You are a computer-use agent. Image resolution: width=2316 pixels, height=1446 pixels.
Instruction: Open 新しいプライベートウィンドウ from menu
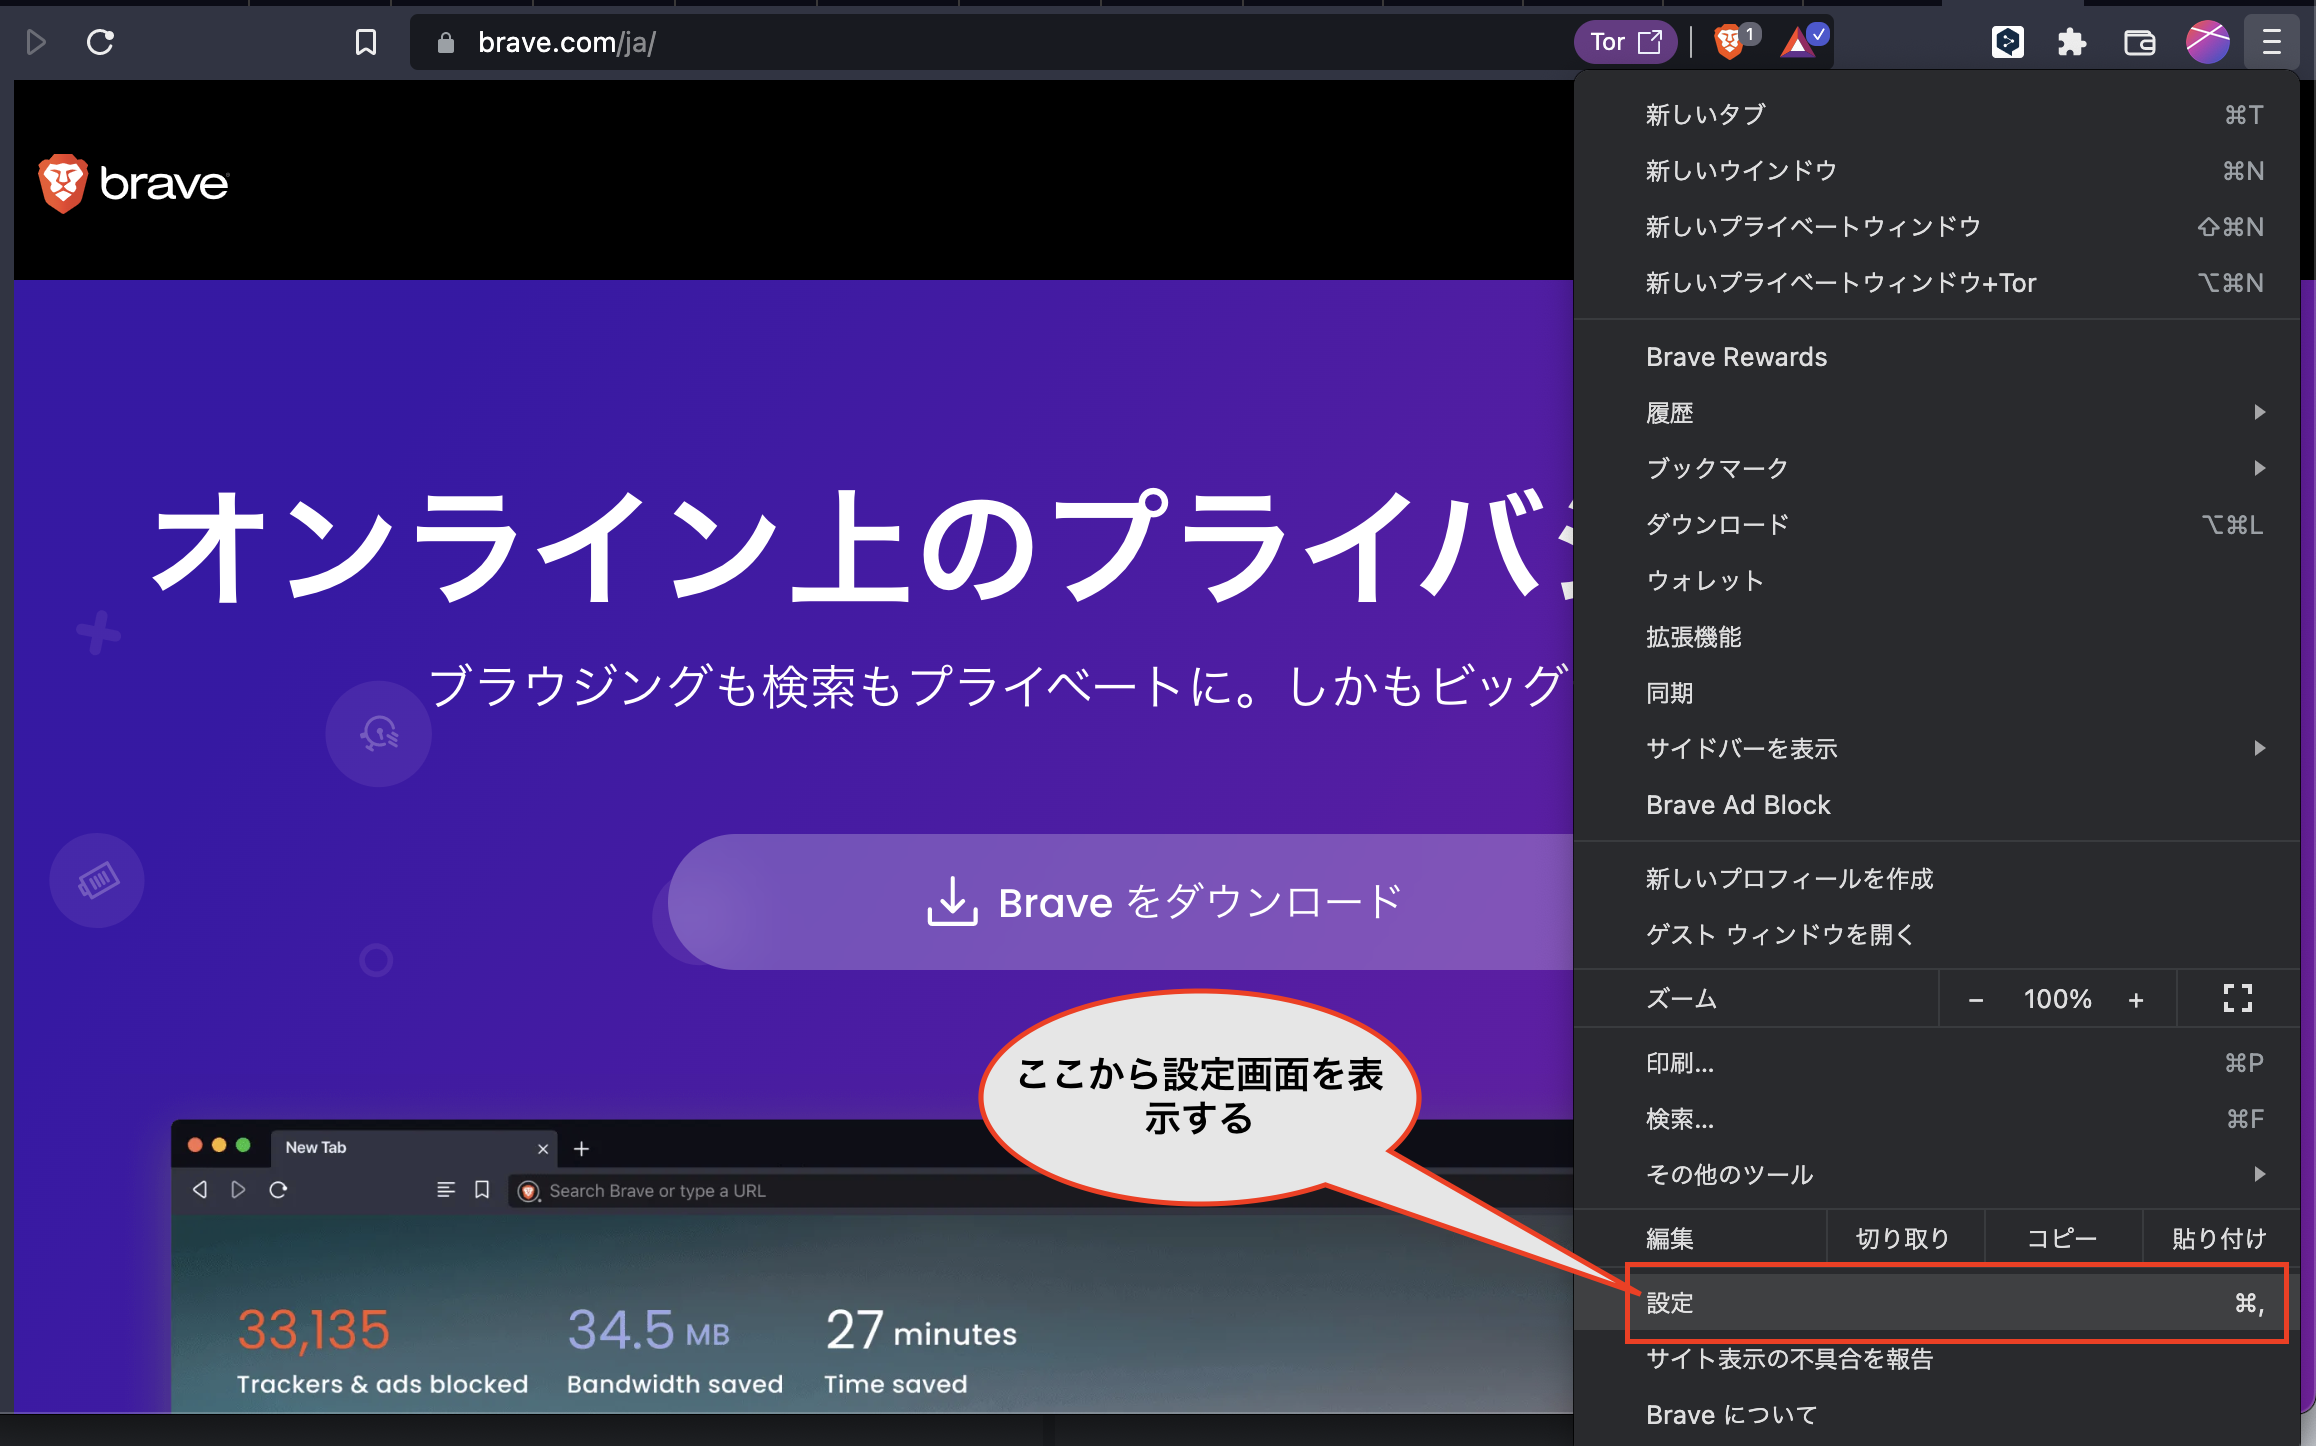(1937, 227)
